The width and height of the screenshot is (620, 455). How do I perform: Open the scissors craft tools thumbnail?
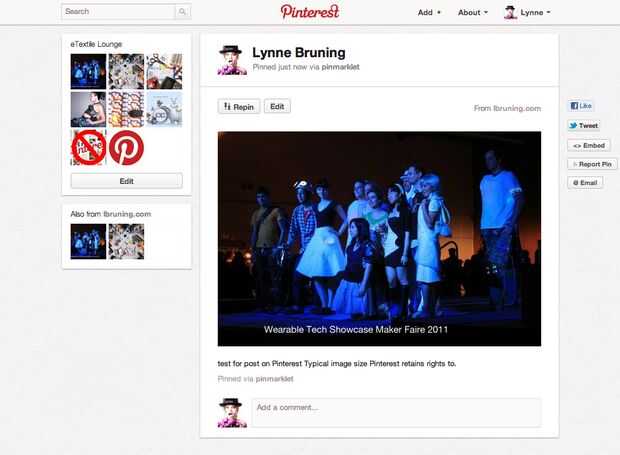[x=164, y=71]
